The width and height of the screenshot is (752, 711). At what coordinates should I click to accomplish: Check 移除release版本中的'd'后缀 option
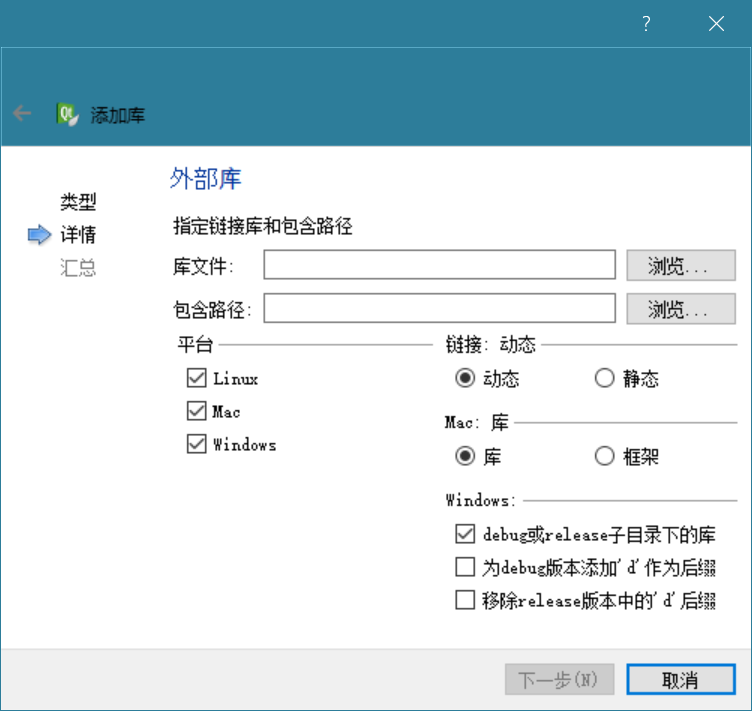464,601
